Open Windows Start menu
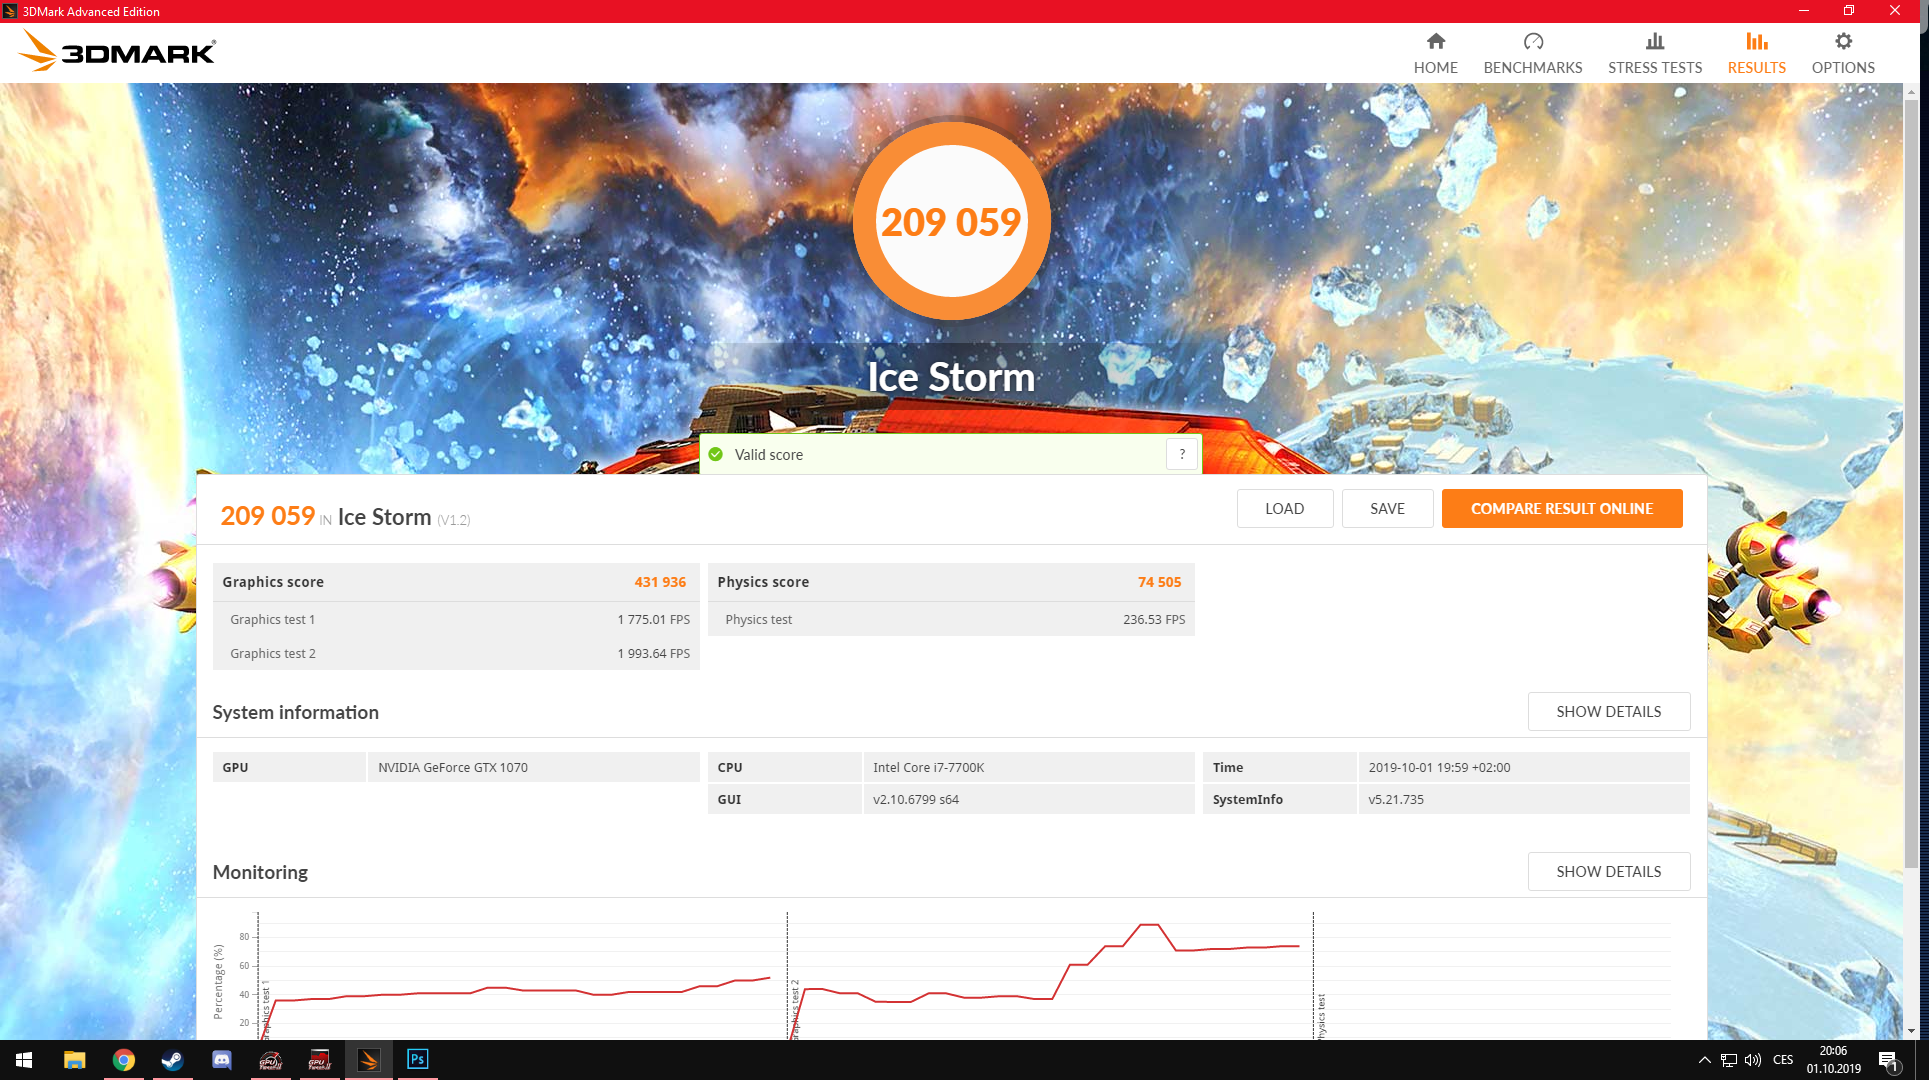This screenshot has width=1929, height=1080. click(x=24, y=1060)
